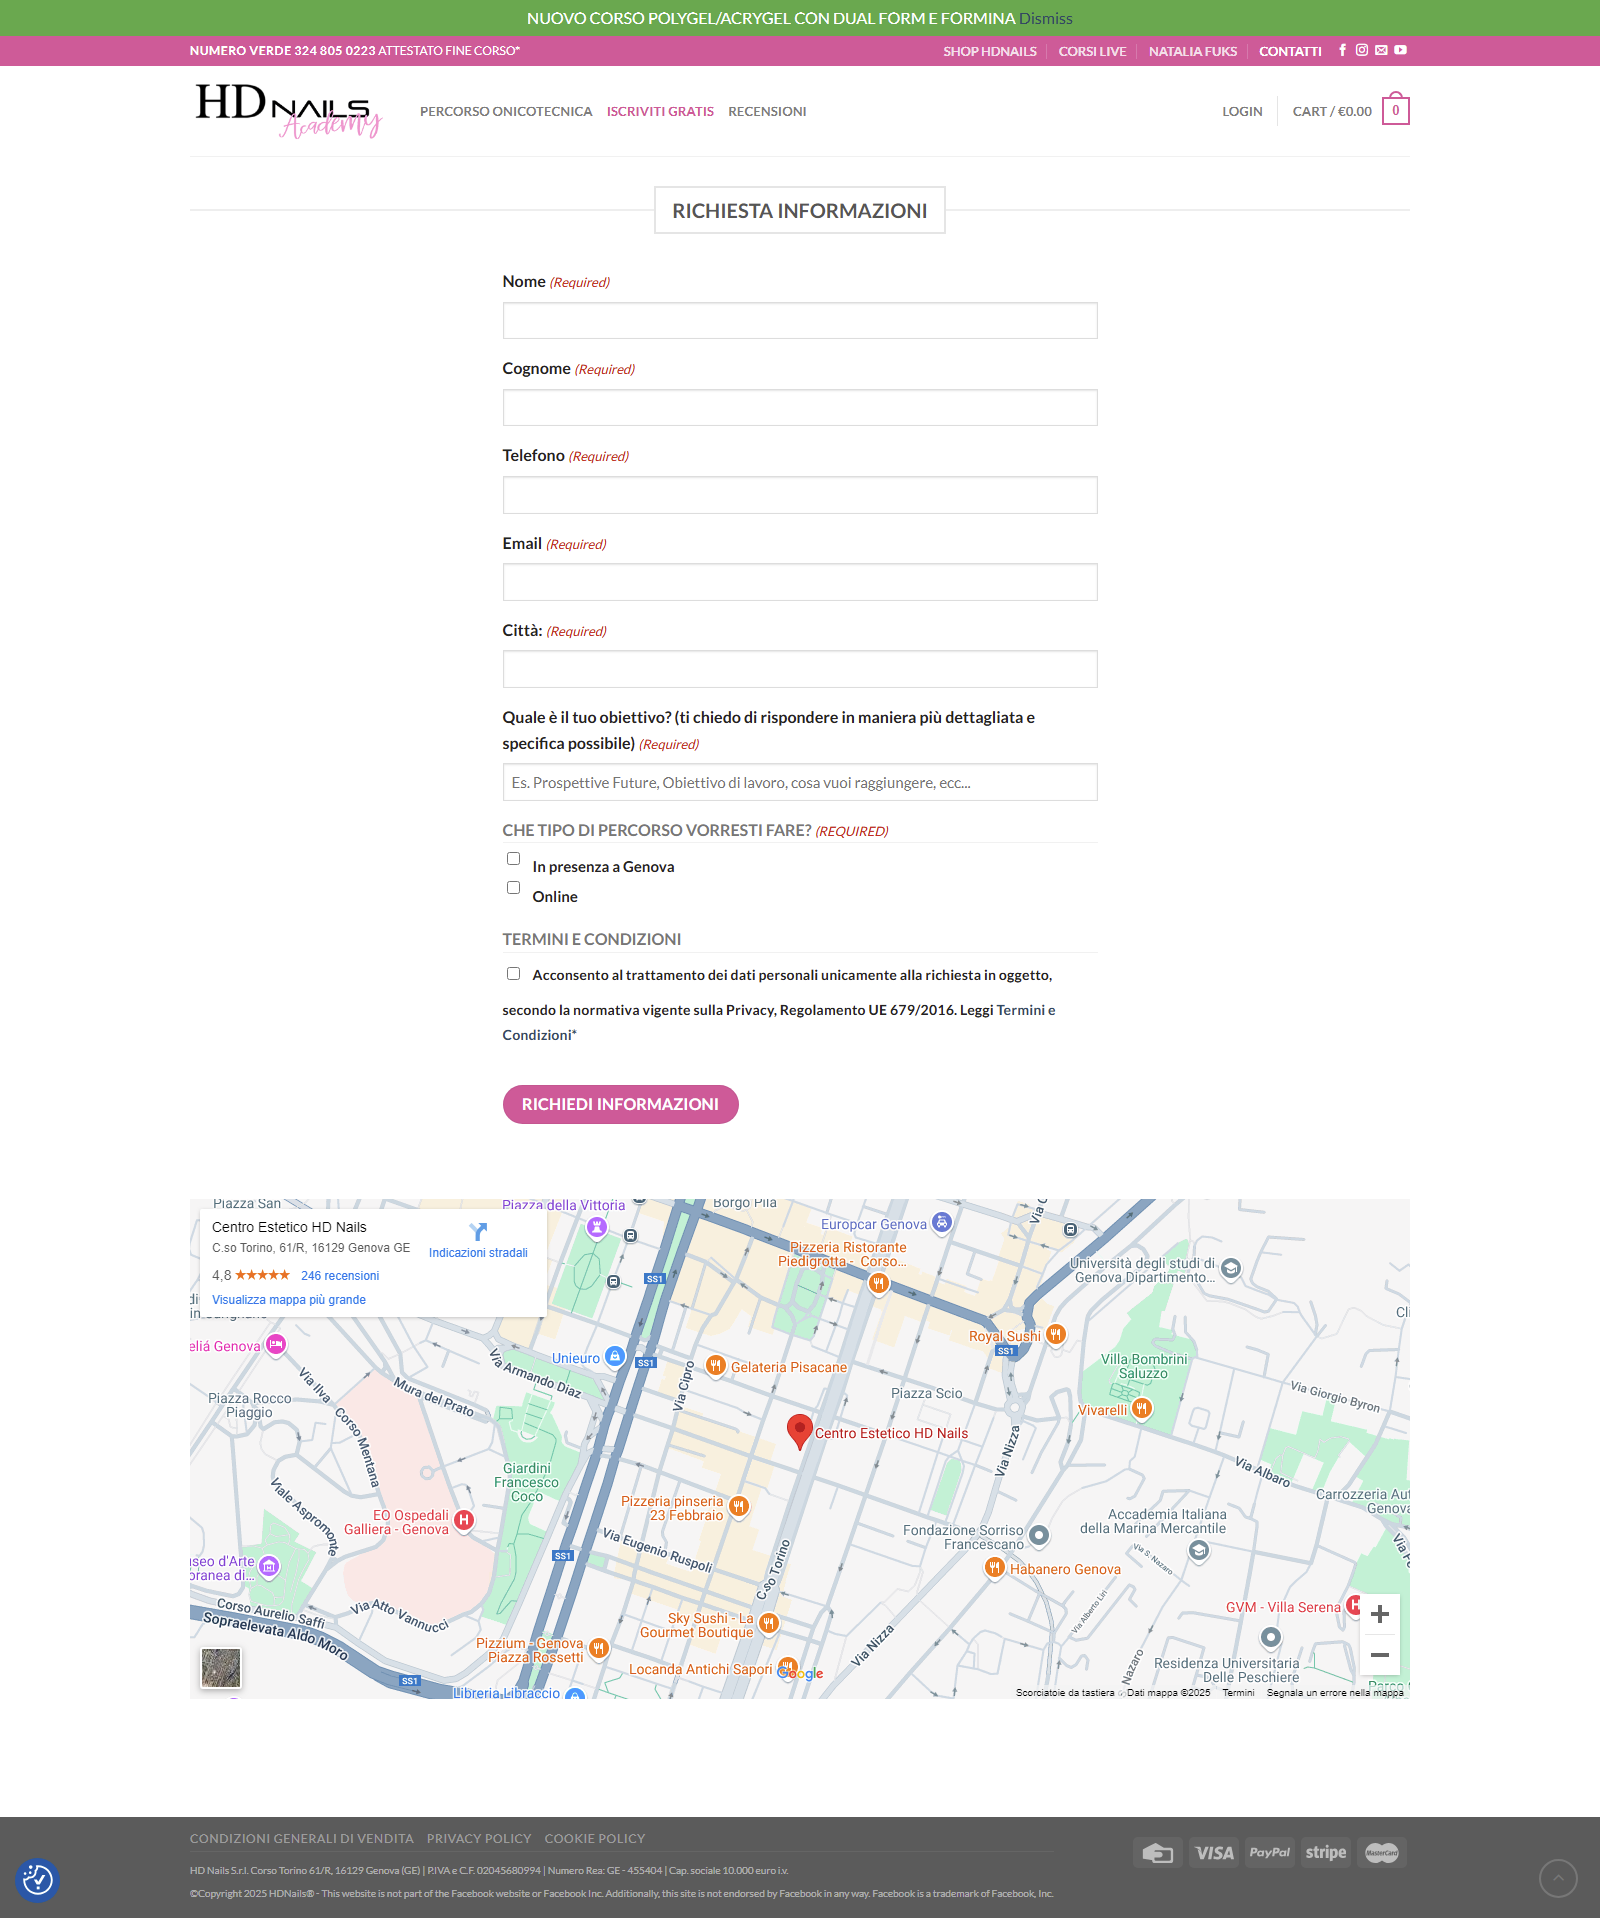Click the Stripe payment icon in footer
1600x1918 pixels.
[1326, 1852]
